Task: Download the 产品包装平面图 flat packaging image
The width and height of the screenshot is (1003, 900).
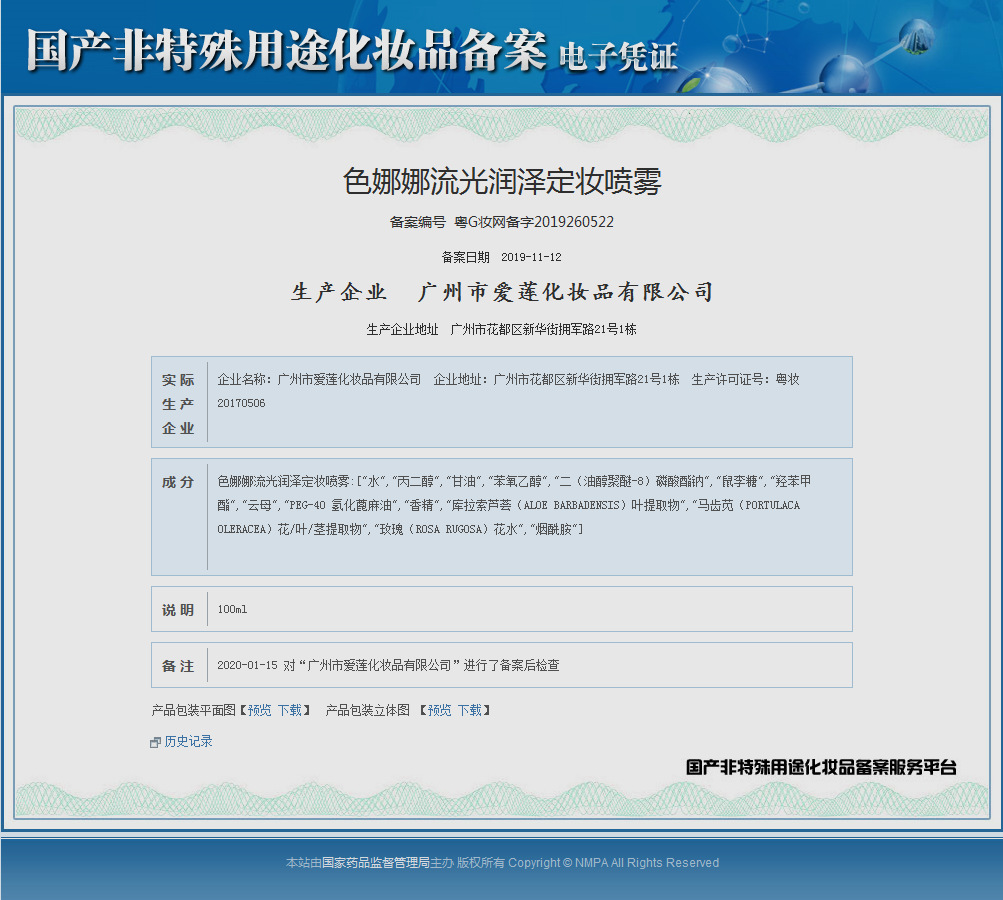Action: coord(290,710)
